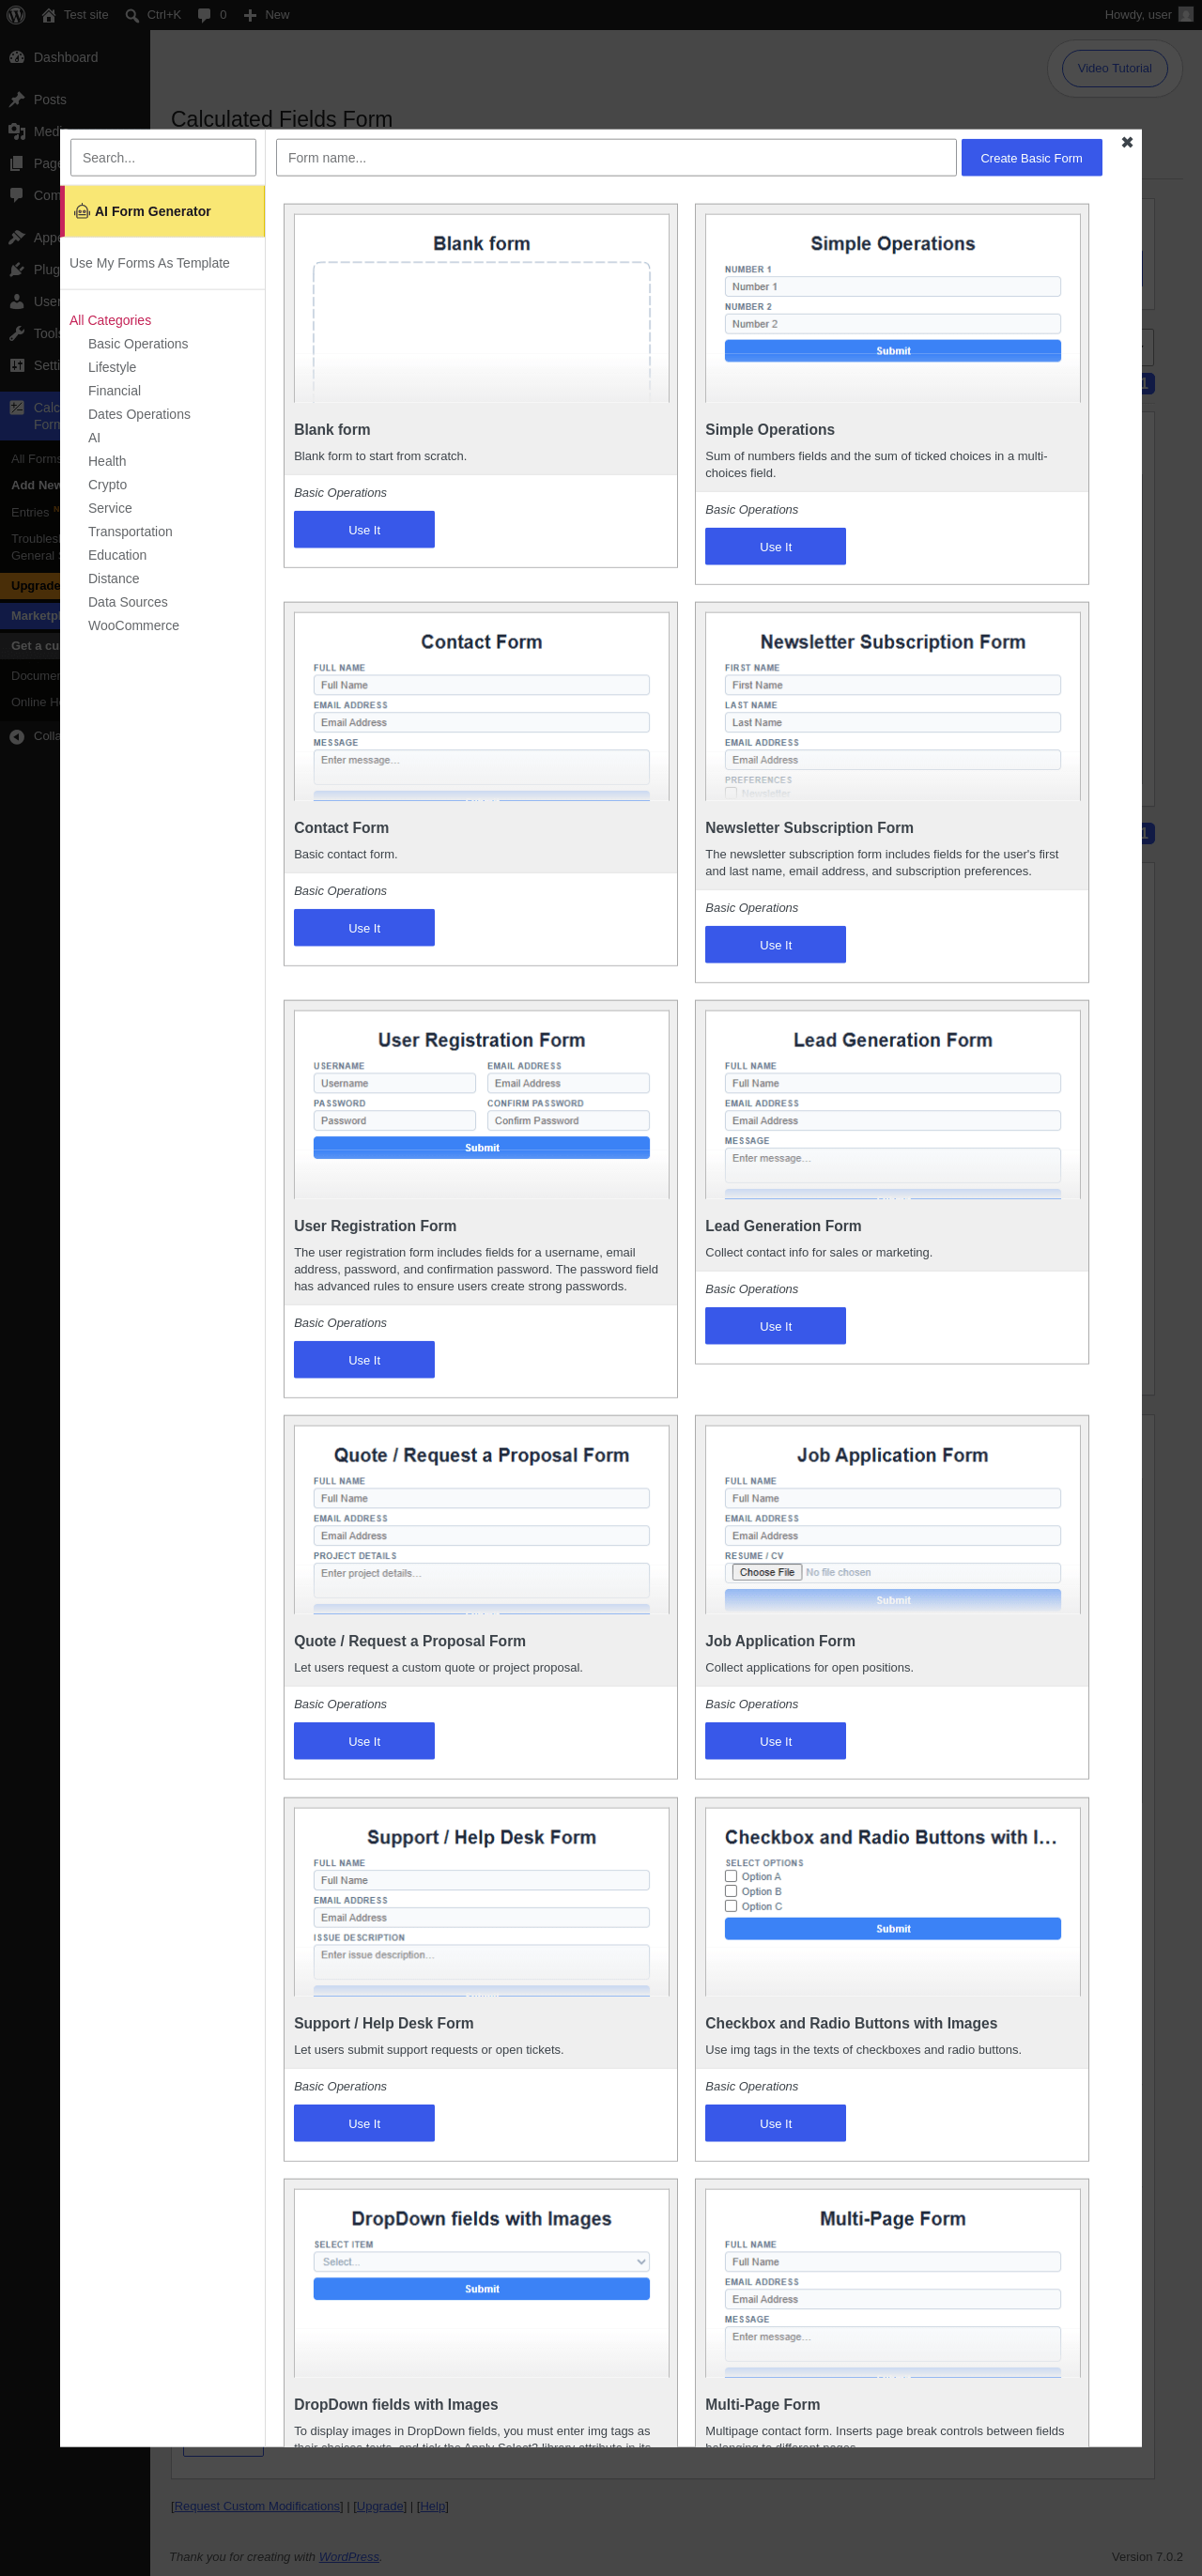This screenshot has width=1202, height=2576.
Task: Click the user avatar next to Howdy, user
Action: coord(1186,15)
